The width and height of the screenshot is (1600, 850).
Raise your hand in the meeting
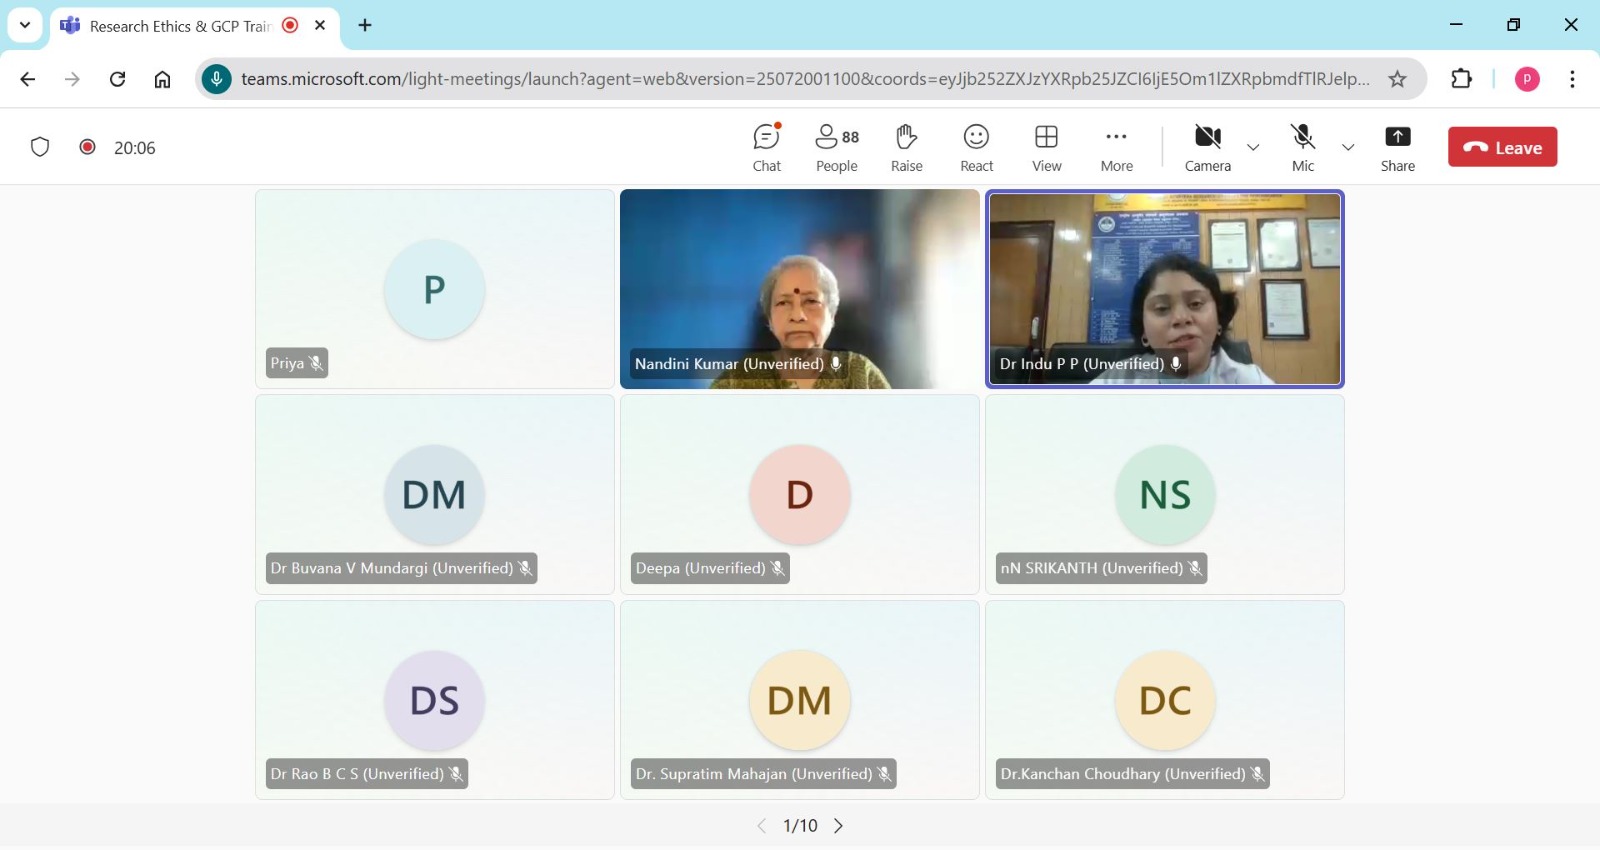point(906,147)
